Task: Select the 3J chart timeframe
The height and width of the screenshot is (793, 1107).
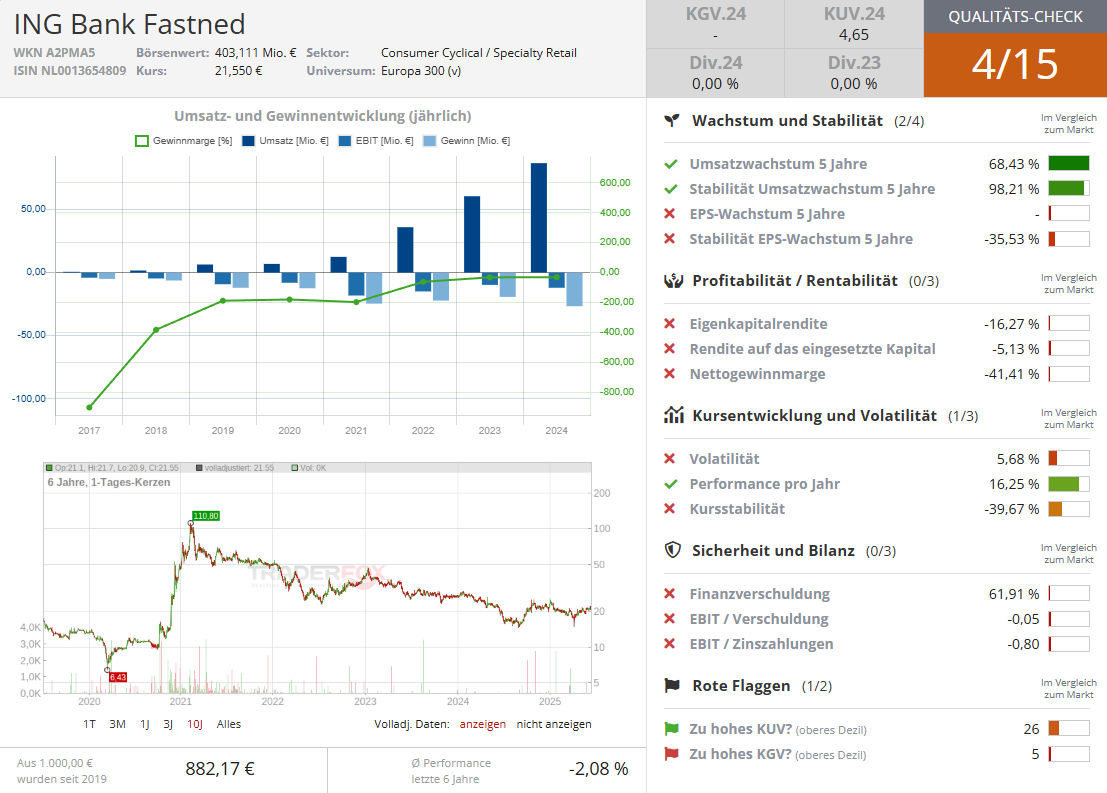Action: 168,724
